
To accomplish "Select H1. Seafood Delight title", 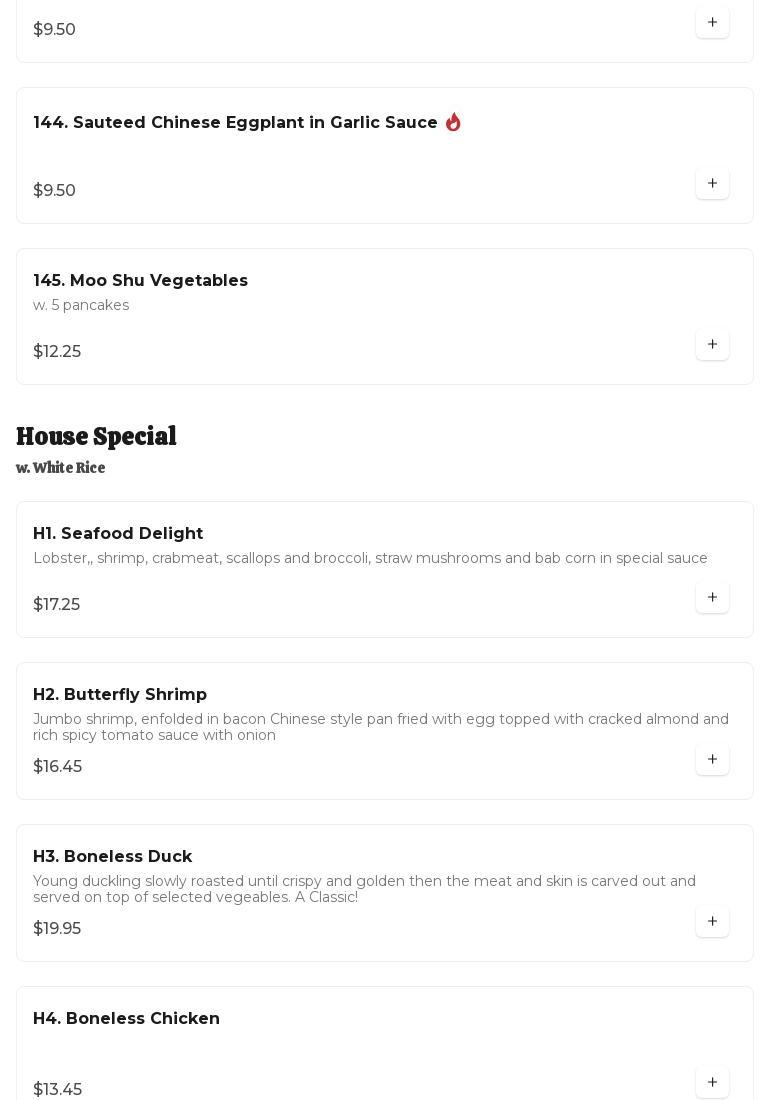I will [118, 534].
